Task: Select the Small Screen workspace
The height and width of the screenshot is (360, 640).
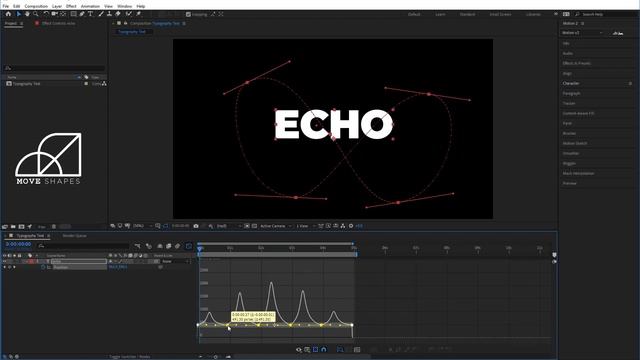Action: click(500, 14)
